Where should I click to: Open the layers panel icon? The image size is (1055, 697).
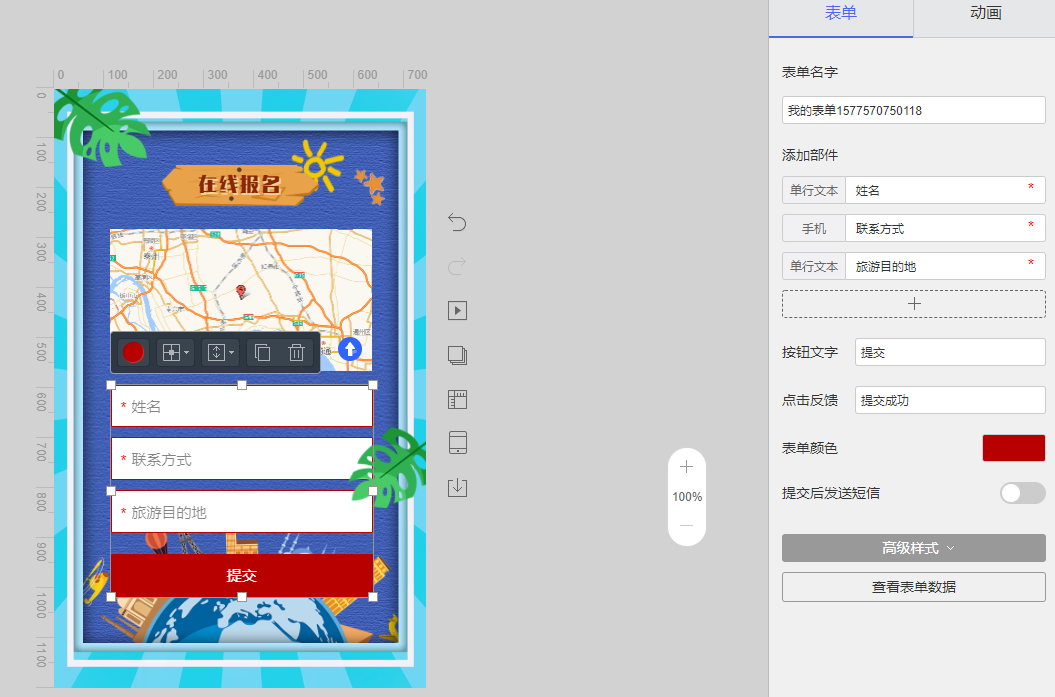(x=458, y=355)
